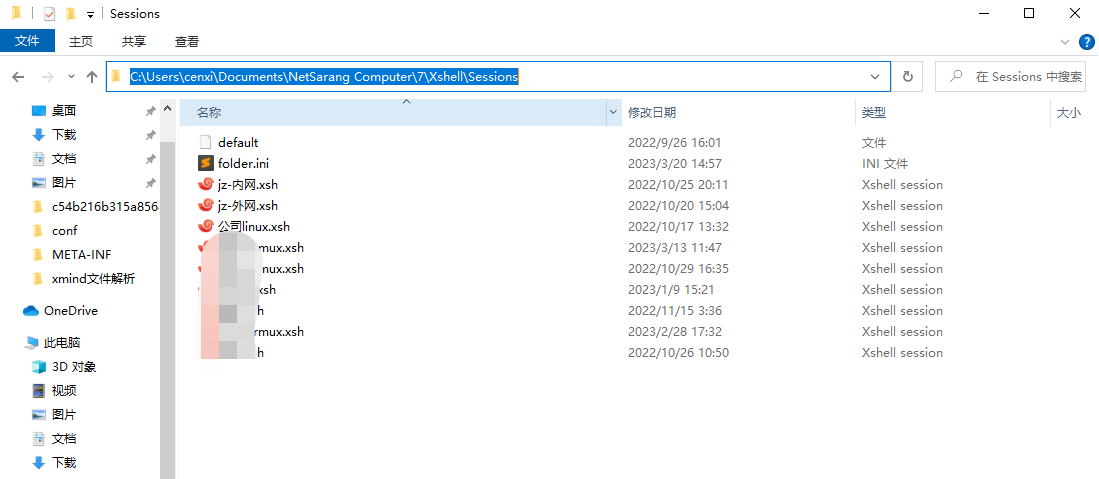Select the 公司linux.xsh file name
Viewport: 1099px width, 479px height.
254,227
